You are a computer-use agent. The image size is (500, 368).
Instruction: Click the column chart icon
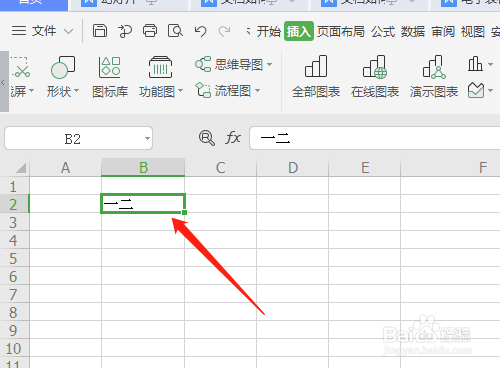coord(475,64)
